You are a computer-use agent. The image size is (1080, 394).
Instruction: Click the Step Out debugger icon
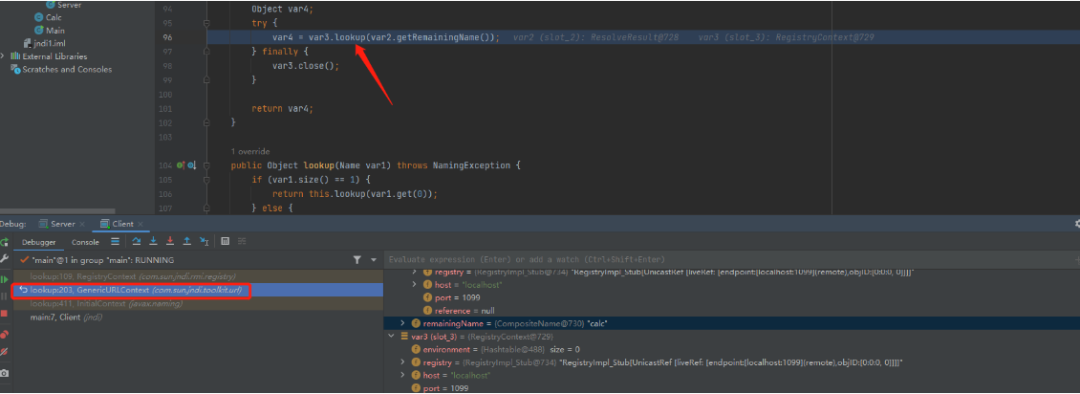(x=187, y=242)
